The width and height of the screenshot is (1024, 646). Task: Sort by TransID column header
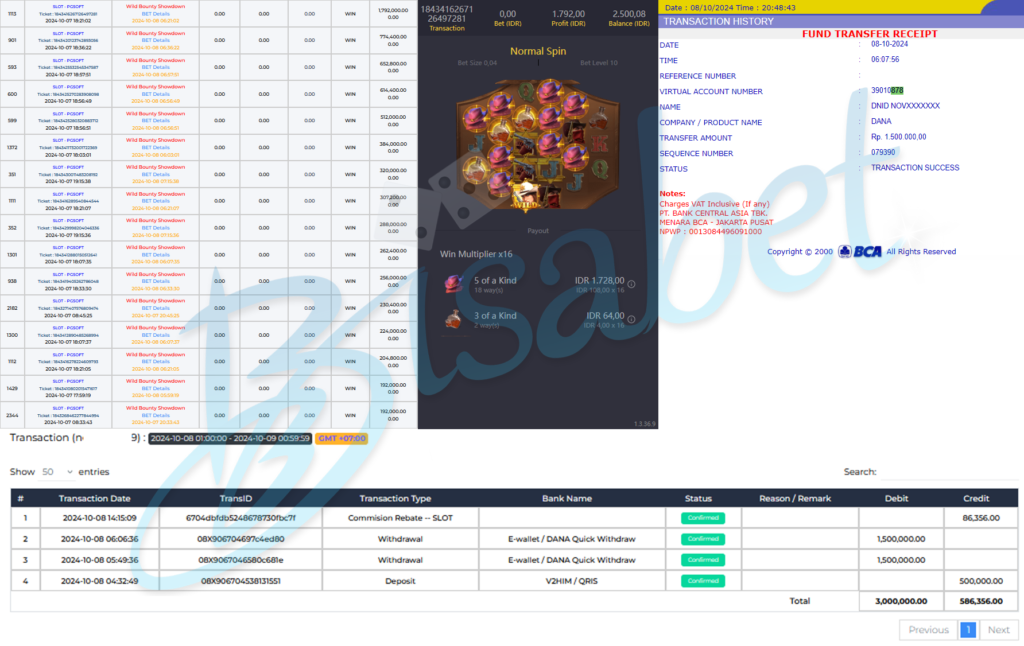coord(236,498)
